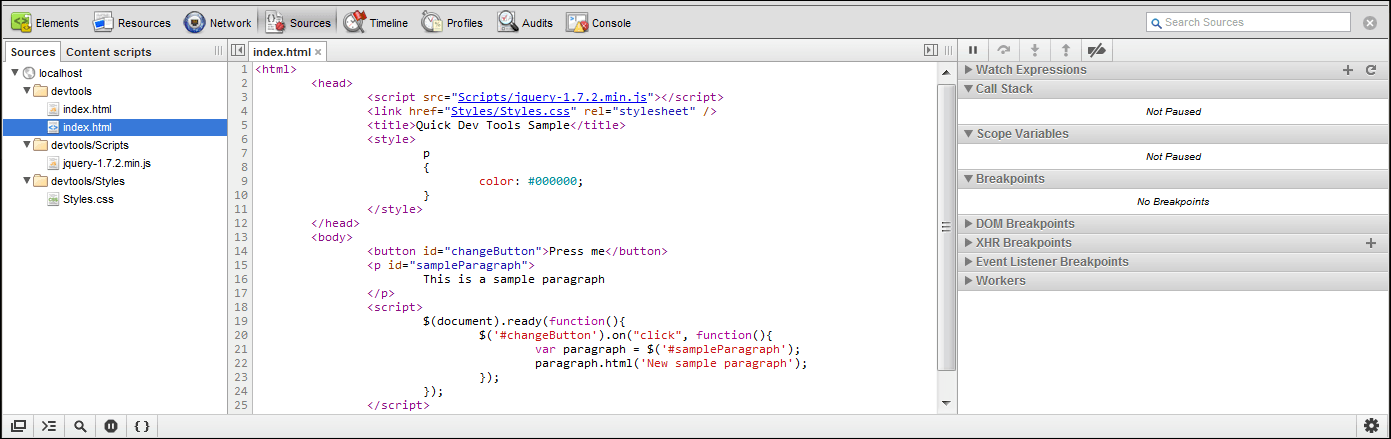
Task: Switch to the Network panel
Action: point(217,22)
